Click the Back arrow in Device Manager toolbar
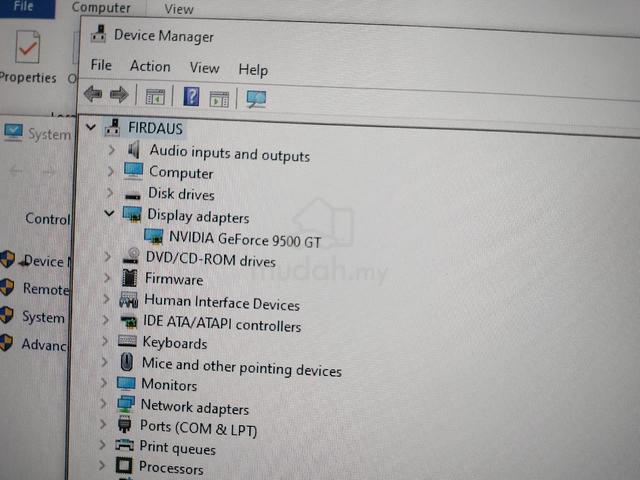The image size is (640, 480). [x=93, y=94]
